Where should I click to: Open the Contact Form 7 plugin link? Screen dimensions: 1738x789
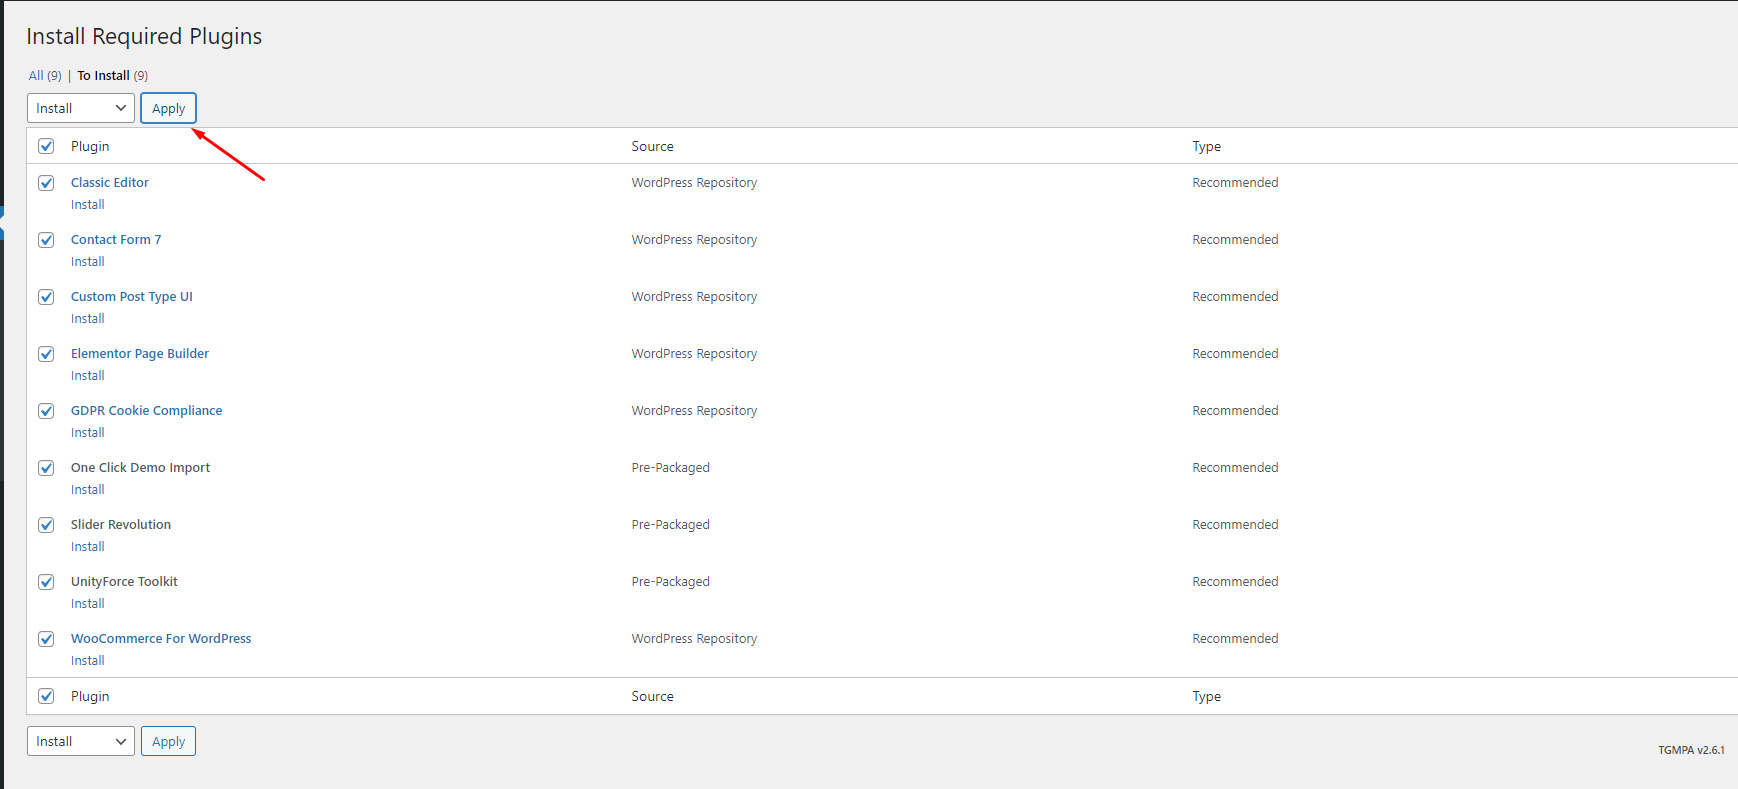pyautogui.click(x=116, y=239)
